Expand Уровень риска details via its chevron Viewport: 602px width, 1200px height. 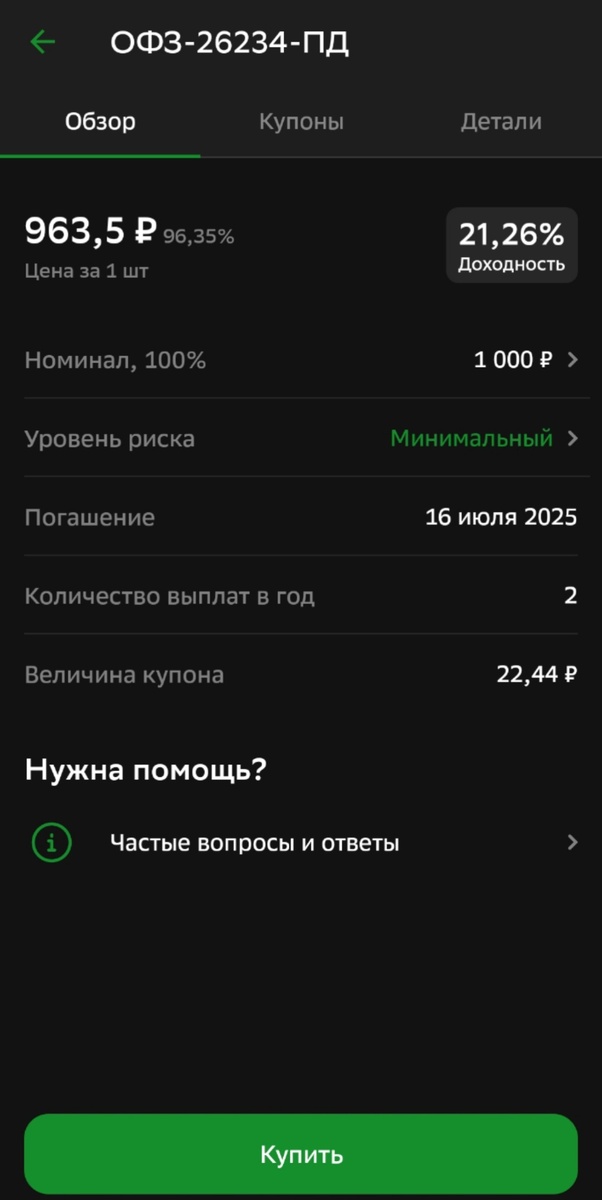(570, 438)
